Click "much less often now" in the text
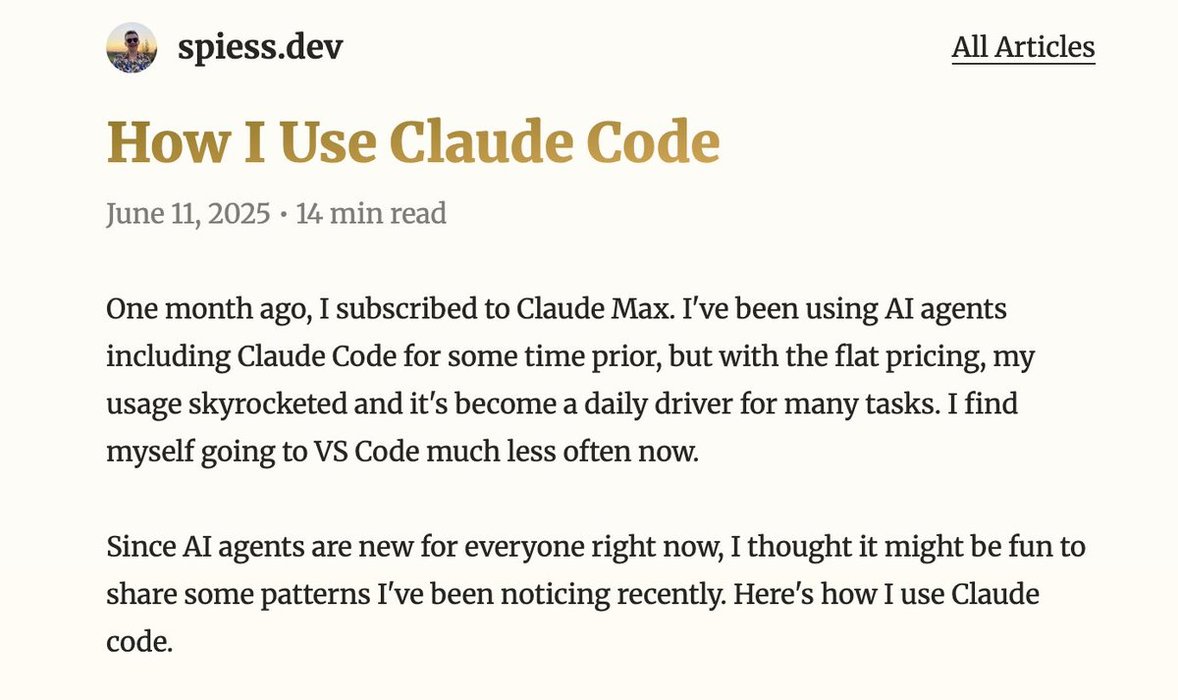This screenshot has height=700, width=1178. 562,451
